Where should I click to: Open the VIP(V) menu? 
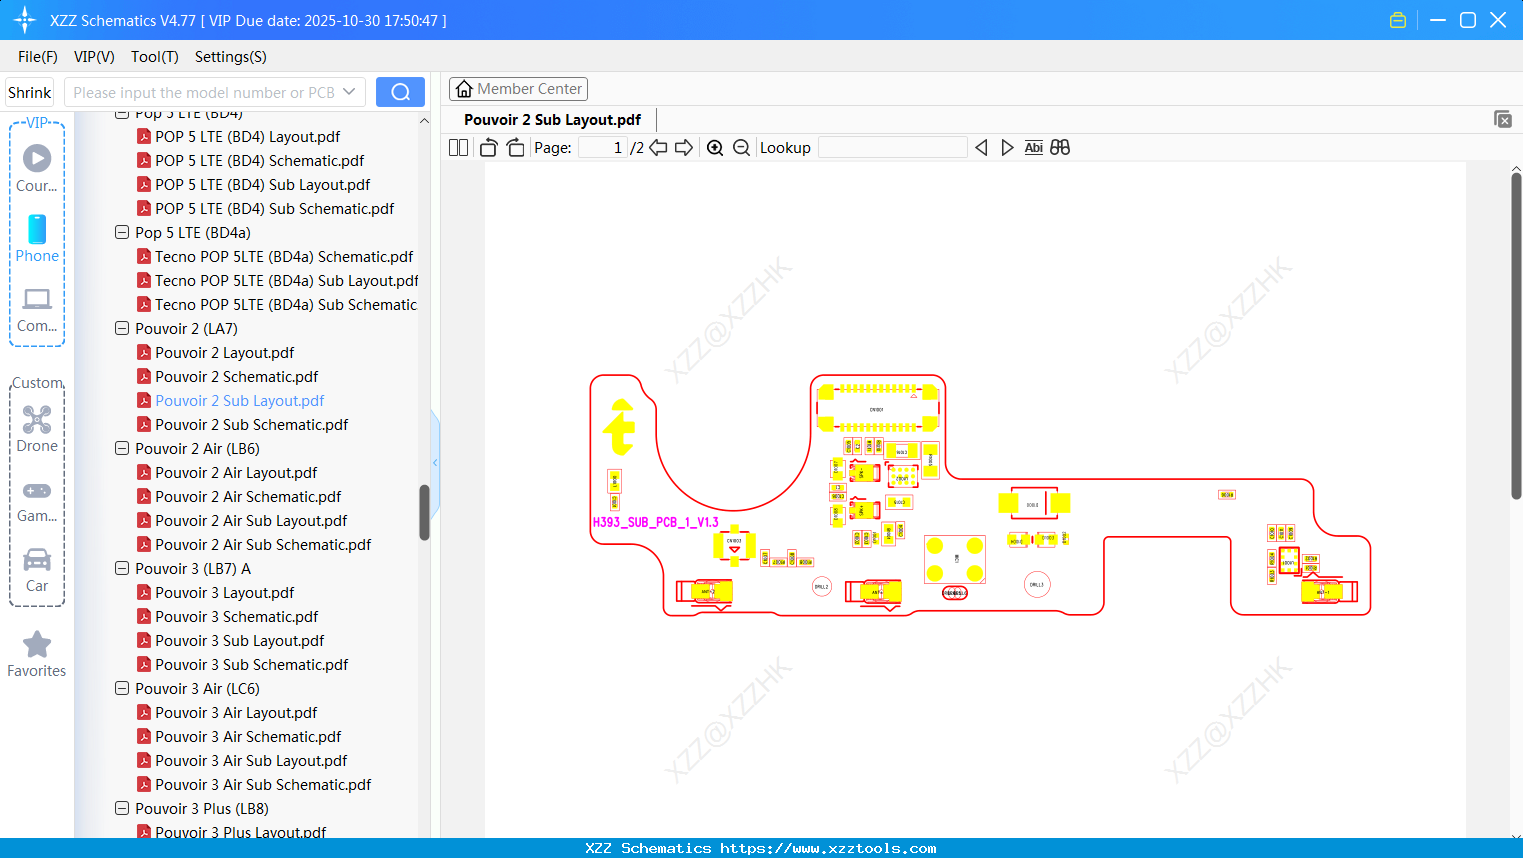coord(93,57)
